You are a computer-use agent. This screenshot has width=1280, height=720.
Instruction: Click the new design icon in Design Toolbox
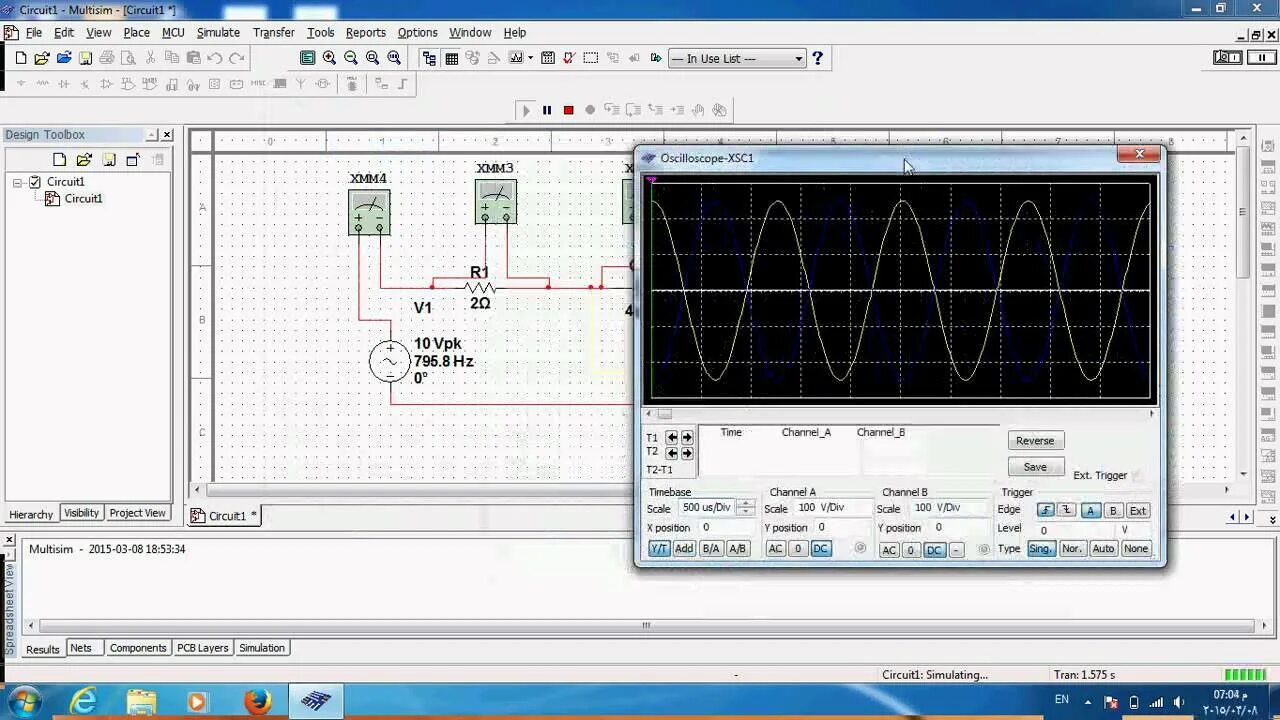click(59, 160)
